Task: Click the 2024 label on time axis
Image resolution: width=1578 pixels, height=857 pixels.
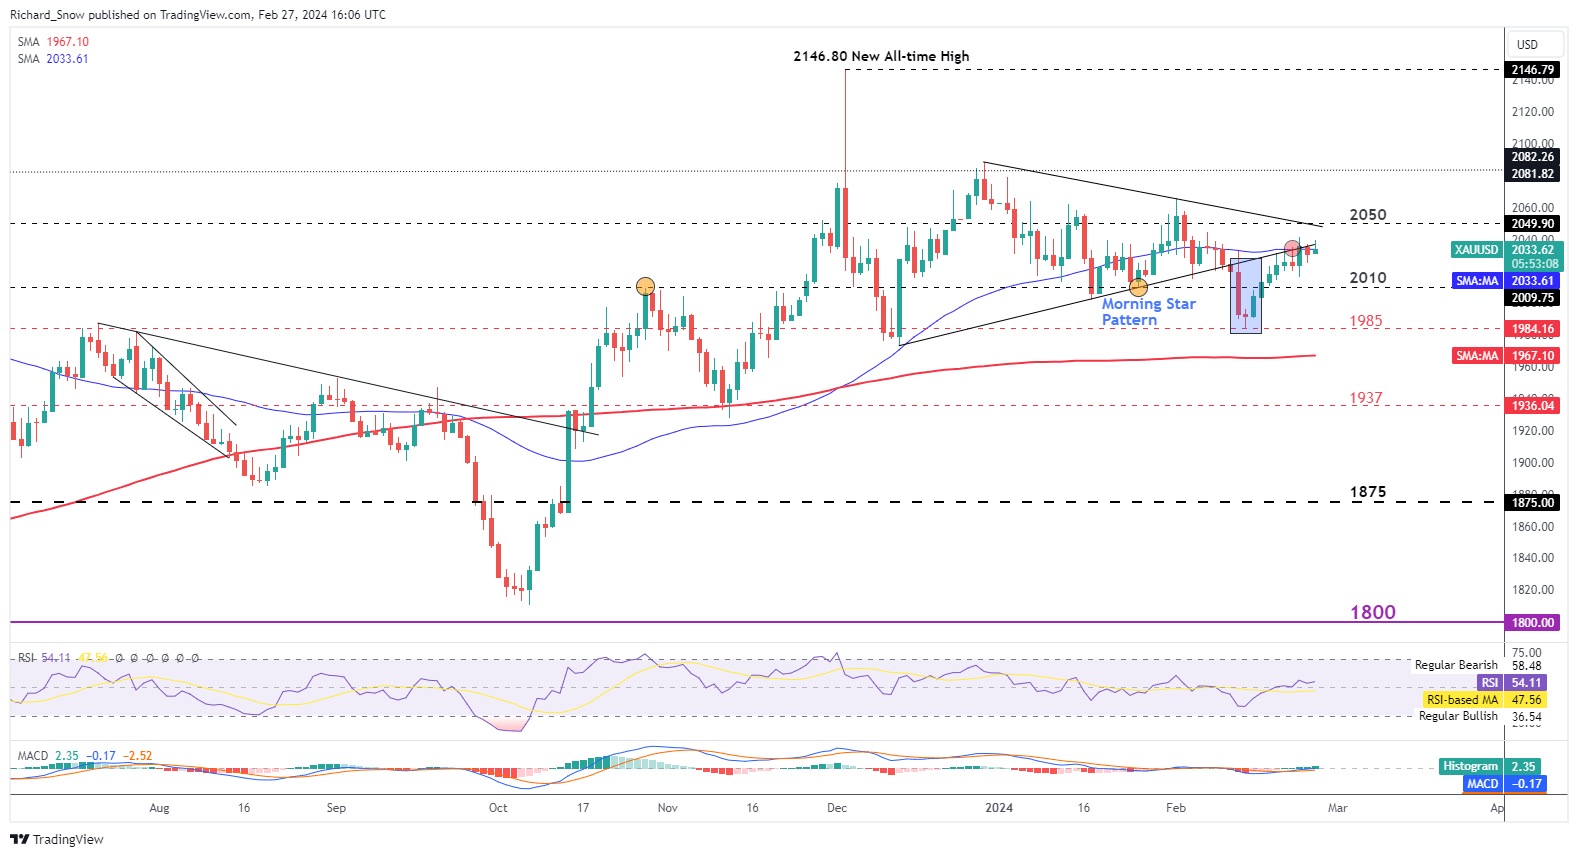Action: (x=998, y=808)
